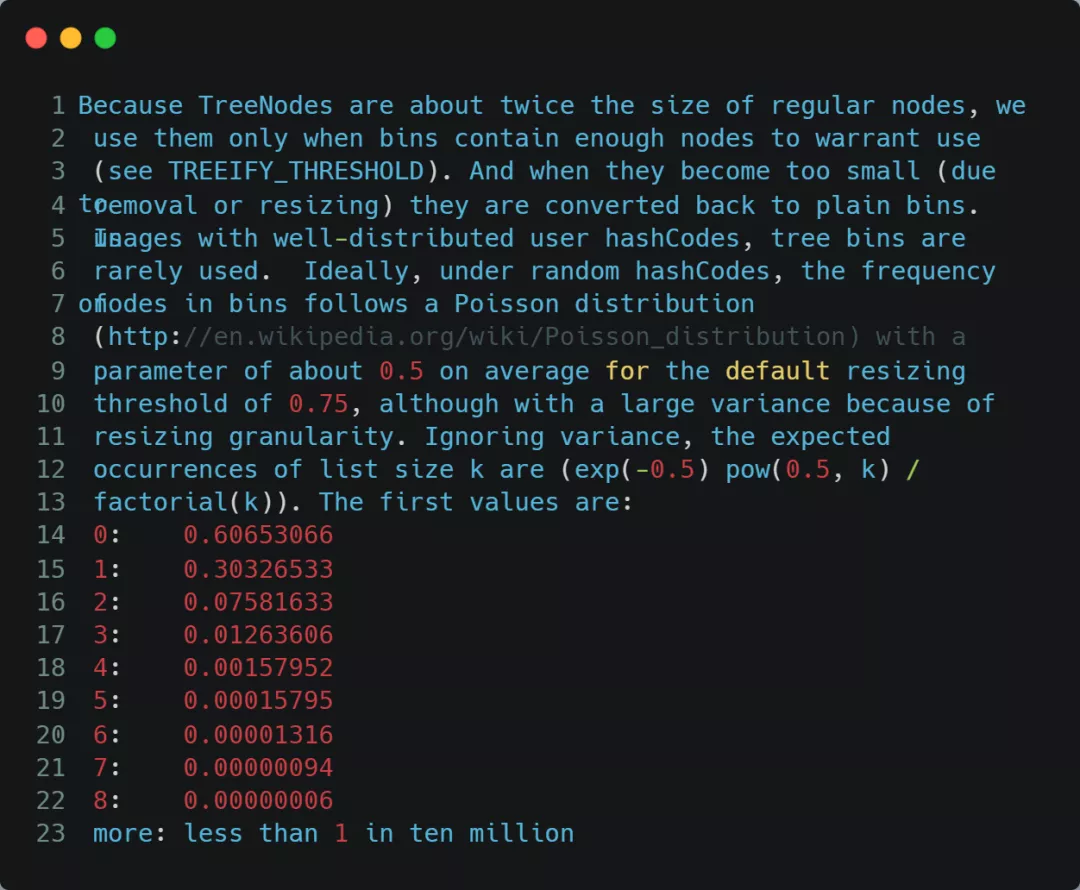Click line number 23 in gutter
Image resolution: width=1080 pixels, height=890 pixels.
[51, 834]
